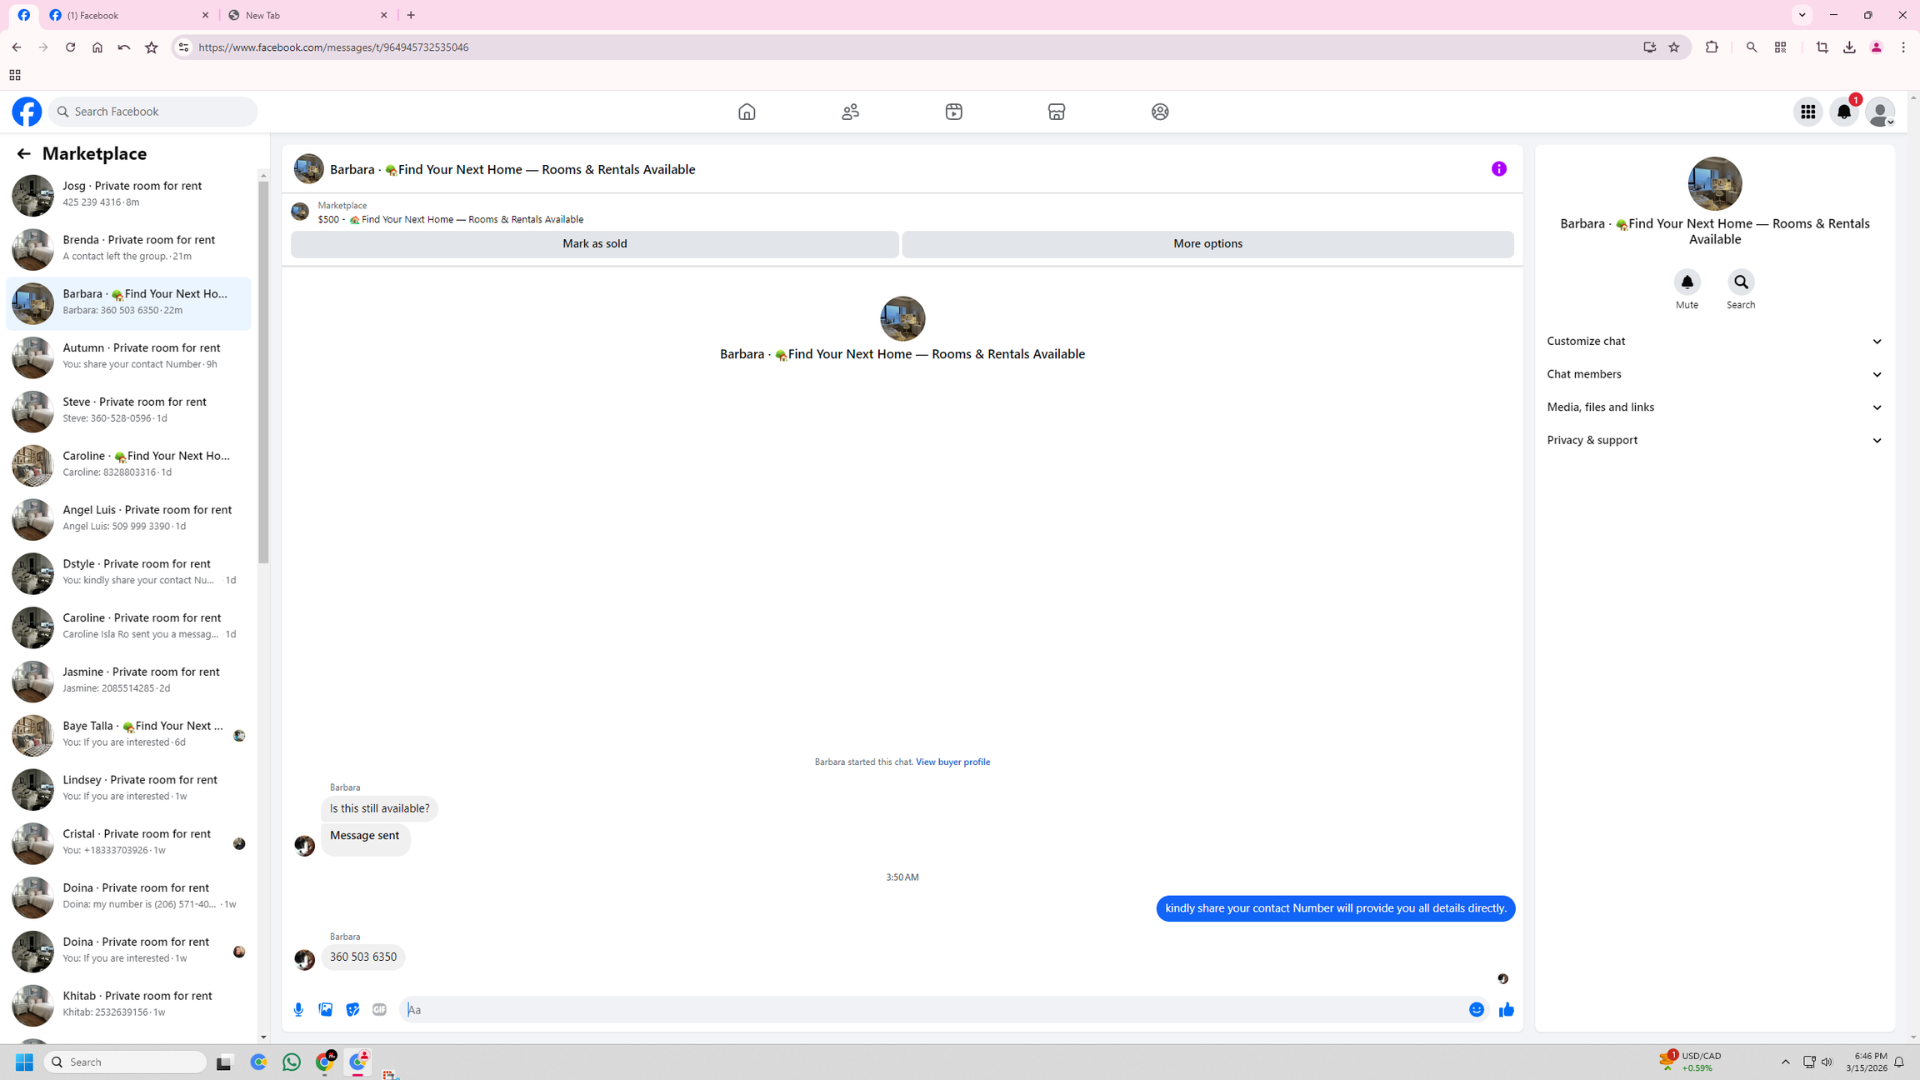1920x1080 pixels.
Task: Show hidden system tray icons chevron
Action: point(1785,1062)
